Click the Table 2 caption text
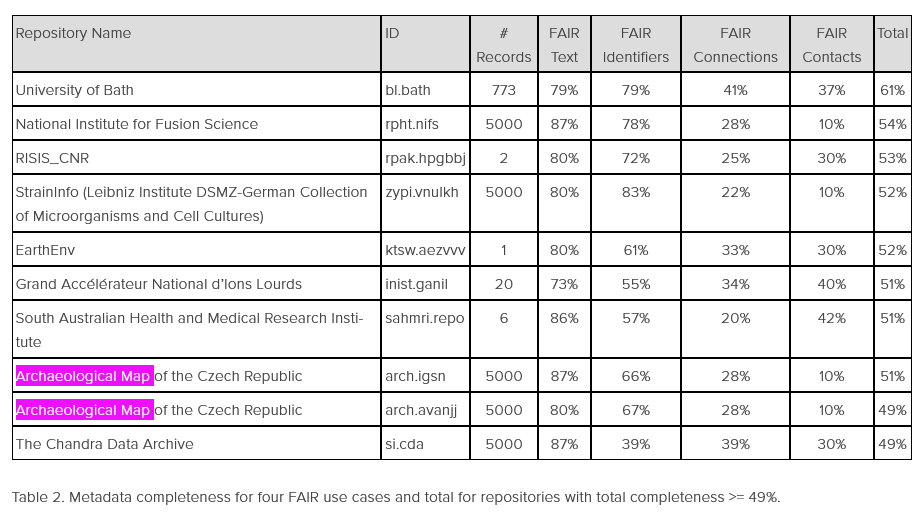The width and height of the screenshot is (923, 520). click(396, 497)
